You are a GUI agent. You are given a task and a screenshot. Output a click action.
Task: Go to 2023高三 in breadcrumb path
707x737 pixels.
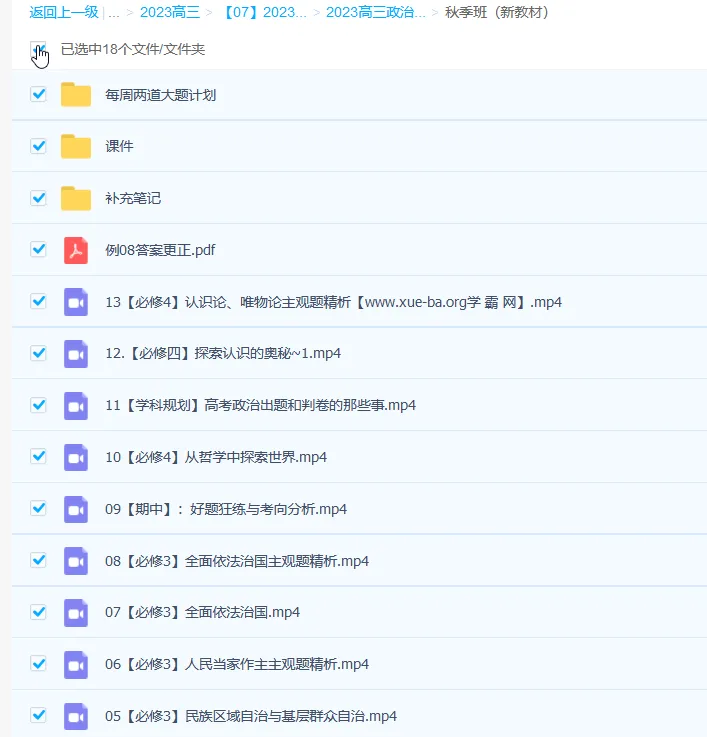point(170,13)
